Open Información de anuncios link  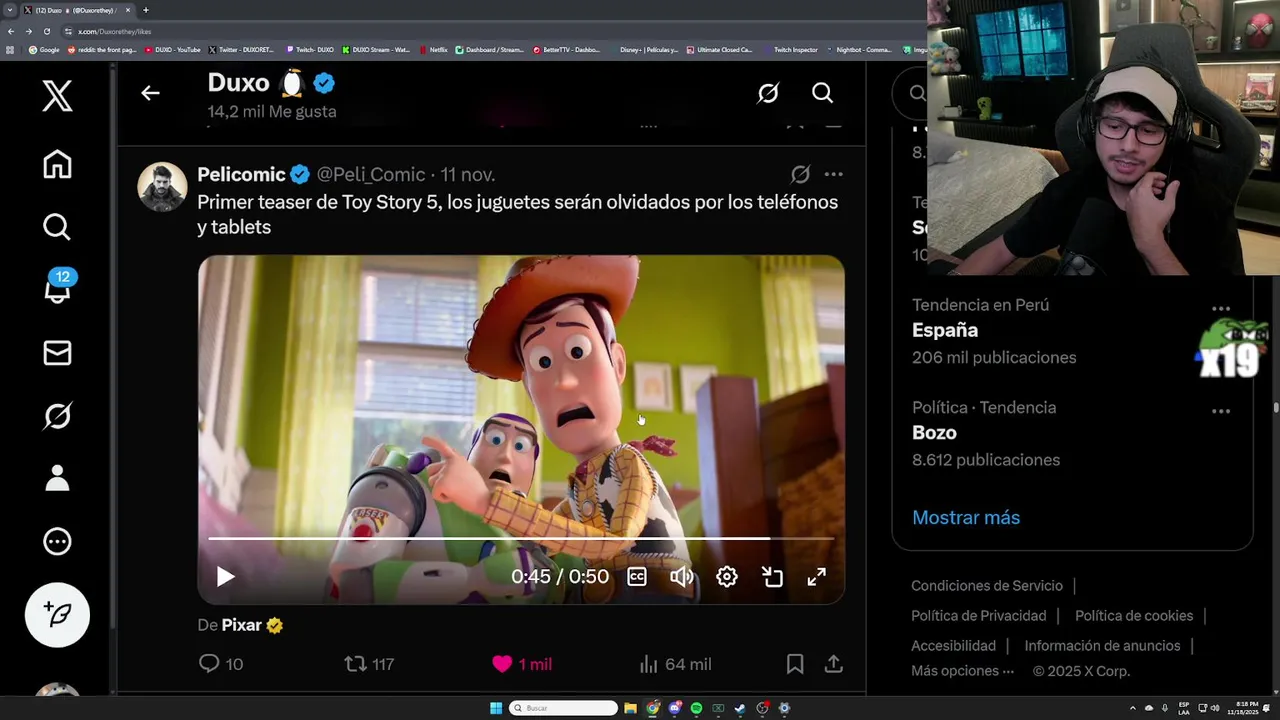point(1102,646)
